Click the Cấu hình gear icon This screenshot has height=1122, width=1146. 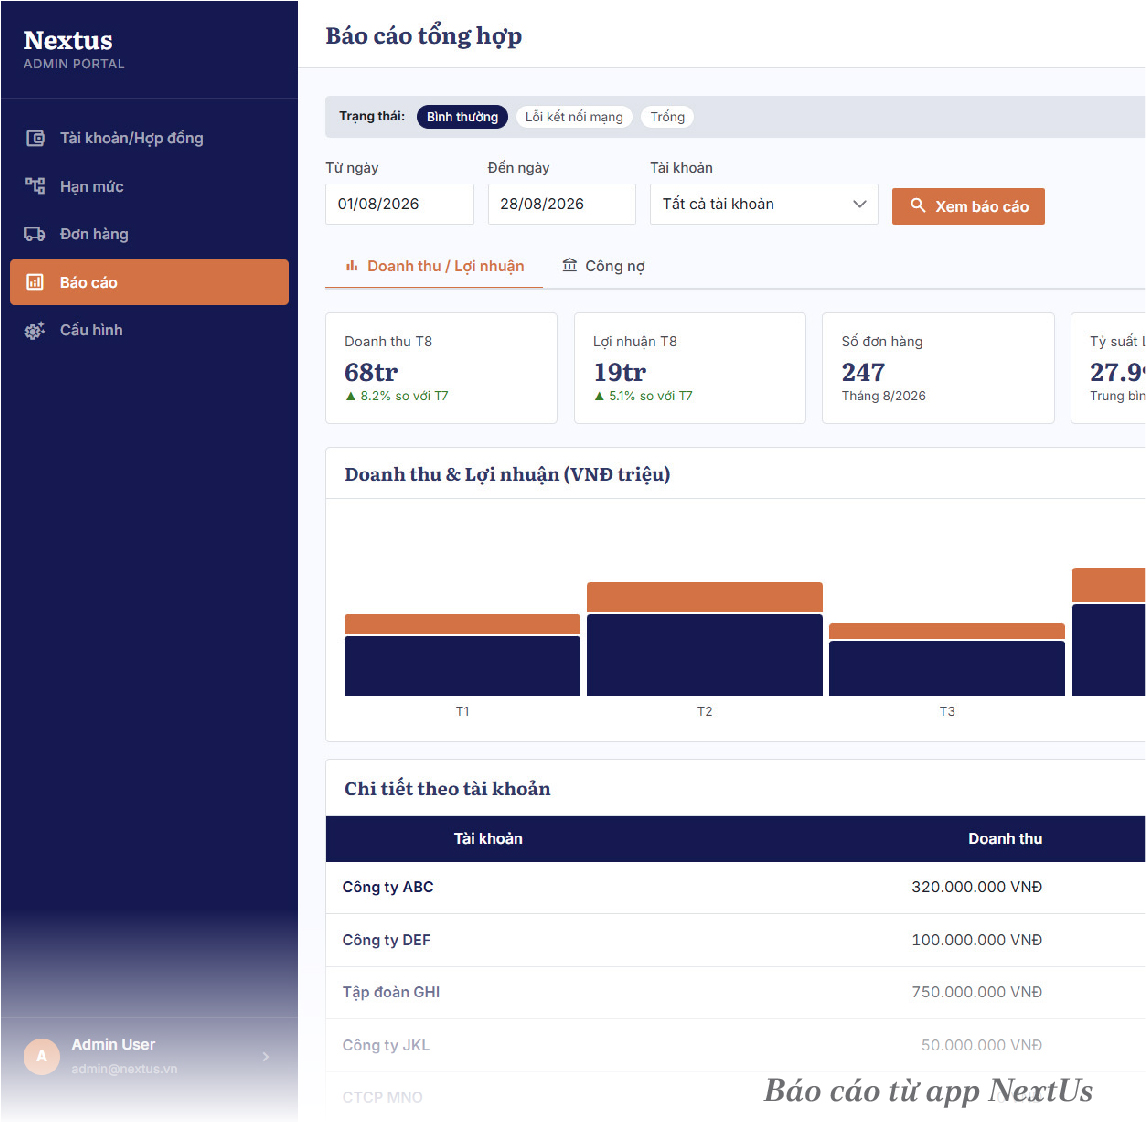click(x=35, y=330)
